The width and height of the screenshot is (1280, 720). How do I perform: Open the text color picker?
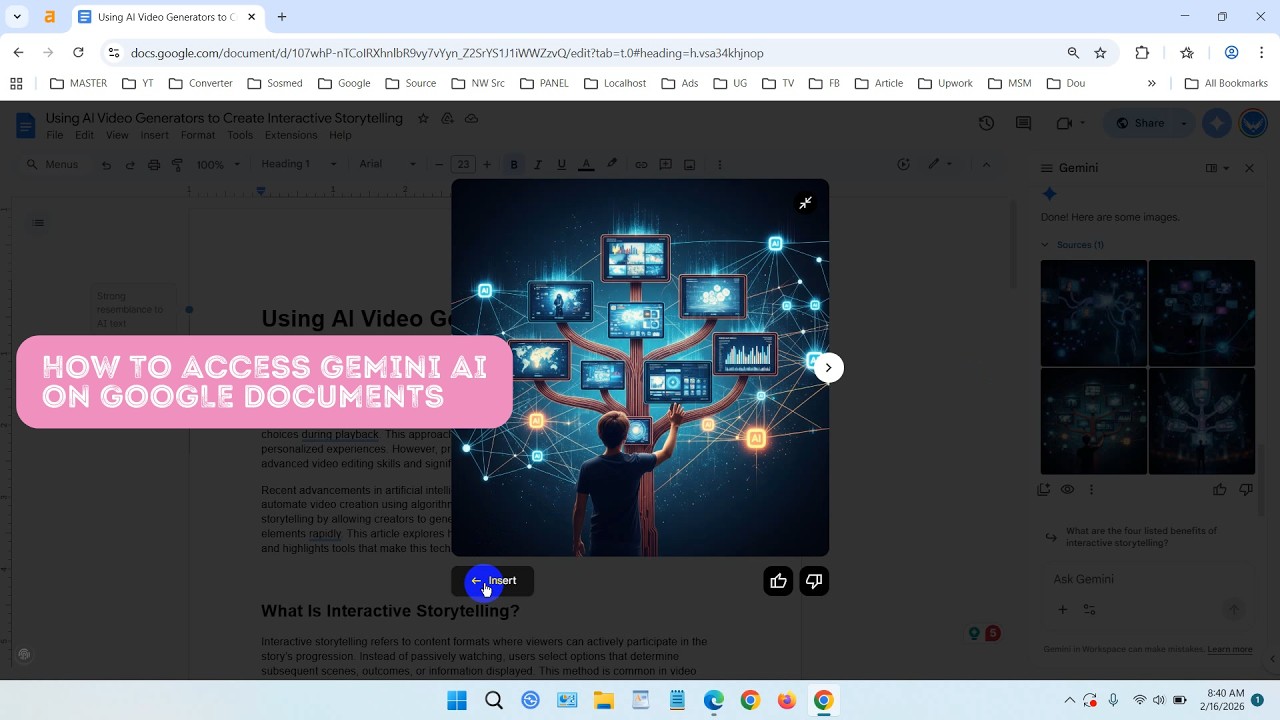(587, 165)
